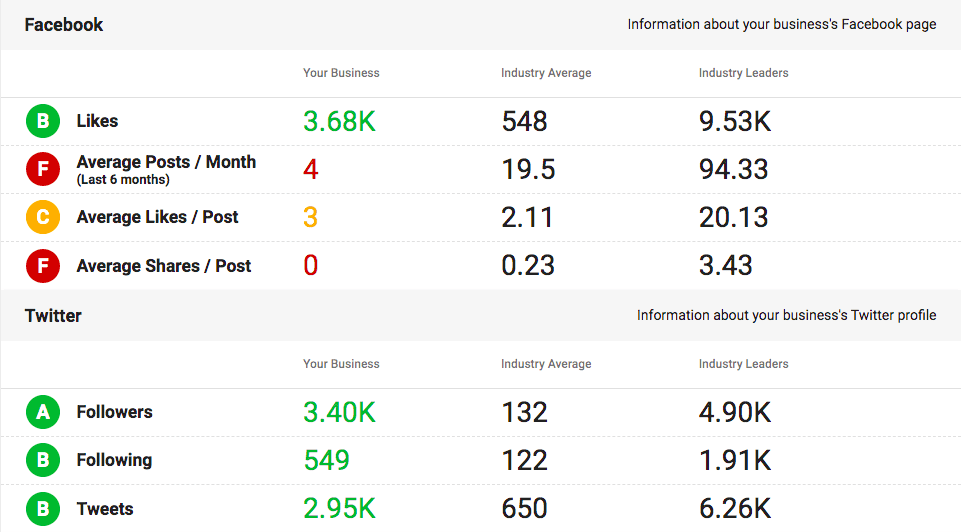The width and height of the screenshot is (961, 532).
Task: Click the 94.33 industry leaders posts value
Action: pyautogui.click(x=733, y=170)
